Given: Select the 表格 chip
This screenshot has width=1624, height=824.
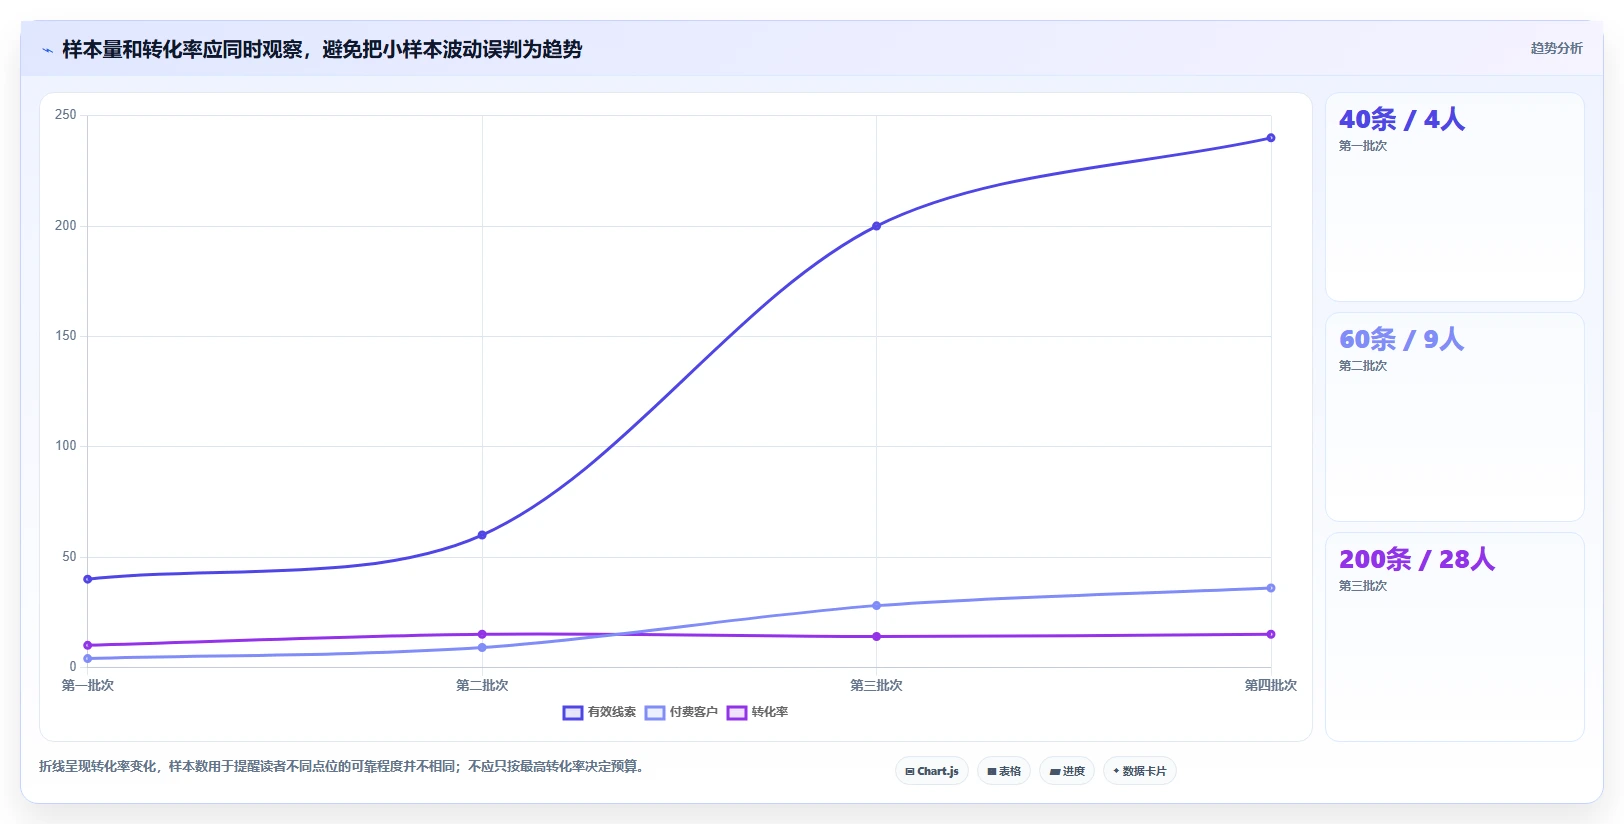Looking at the screenshot, I should (x=1004, y=771).
